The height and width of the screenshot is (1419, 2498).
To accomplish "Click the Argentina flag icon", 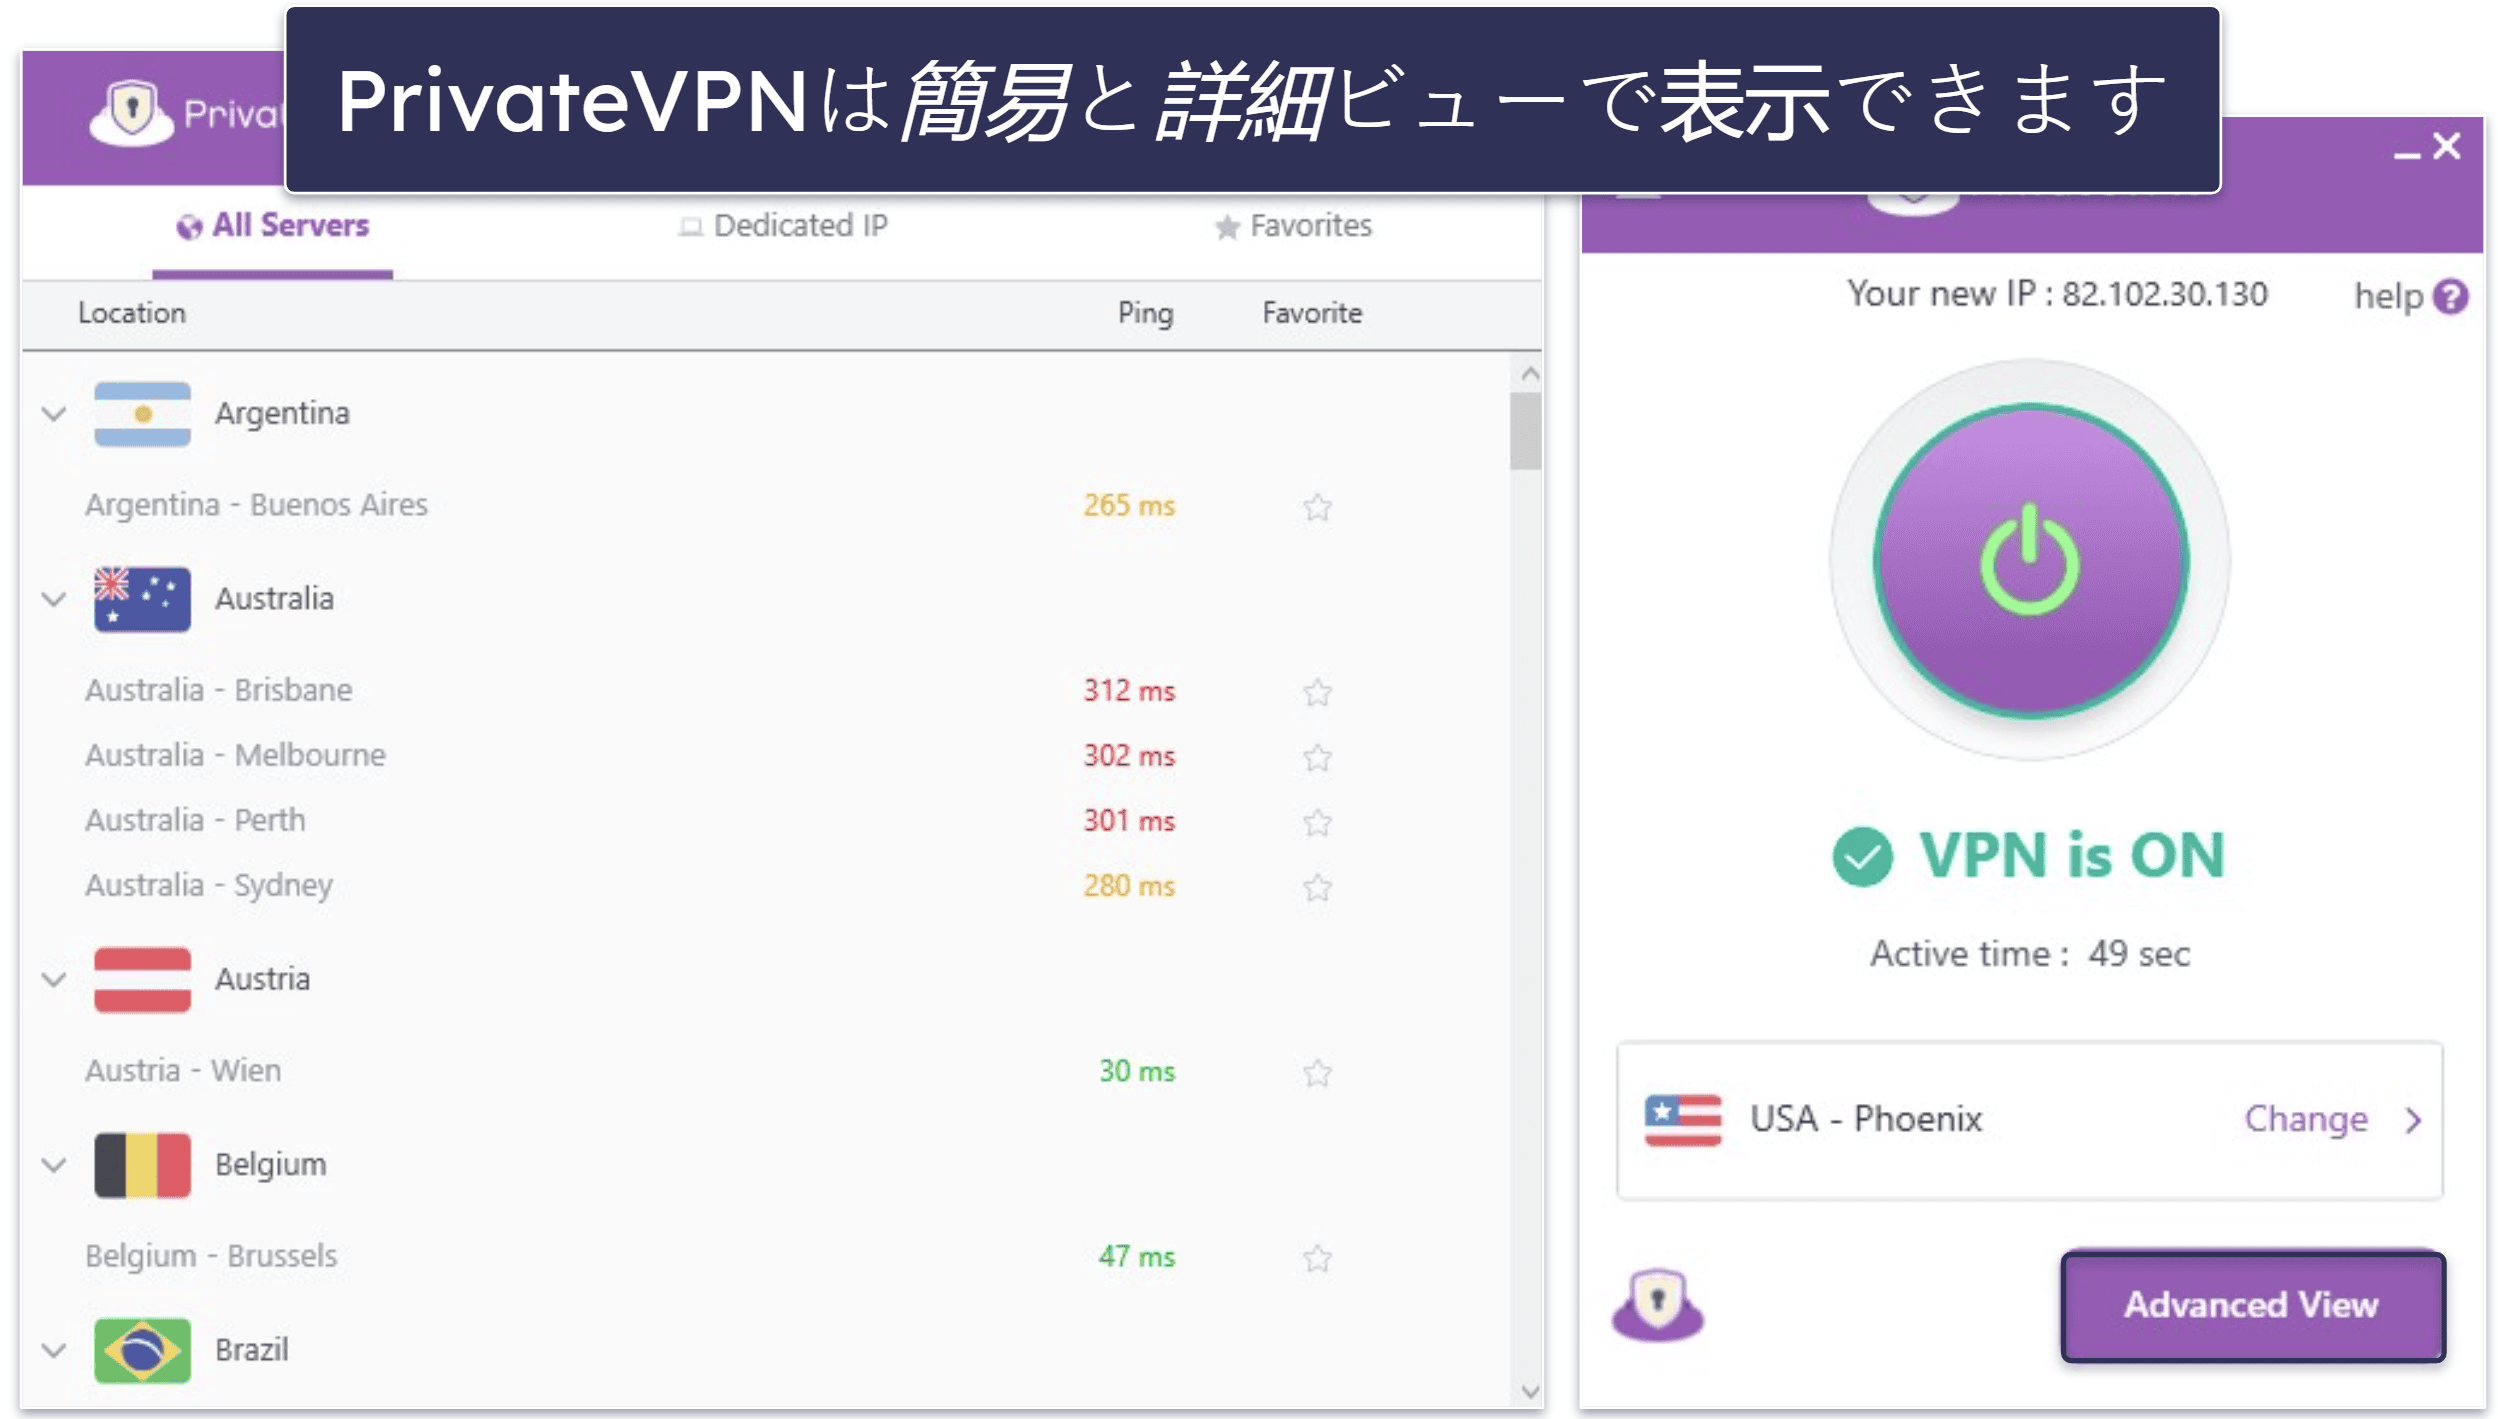I will point(142,414).
